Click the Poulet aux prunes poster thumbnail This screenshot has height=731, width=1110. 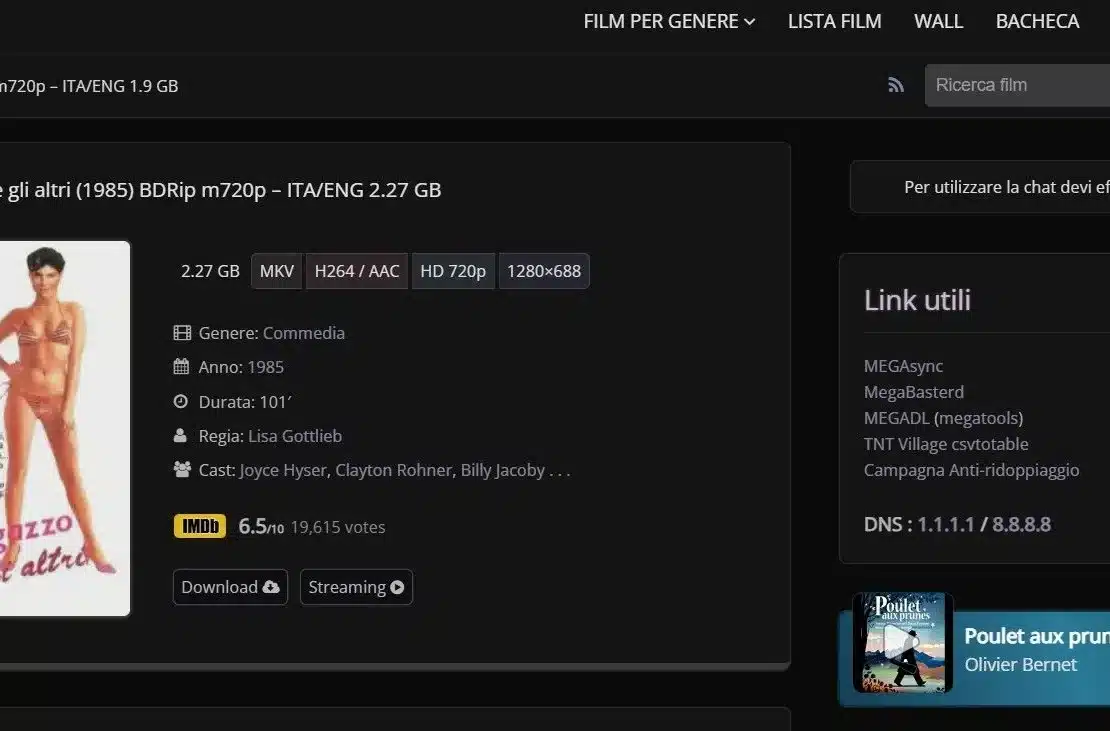pos(902,643)
